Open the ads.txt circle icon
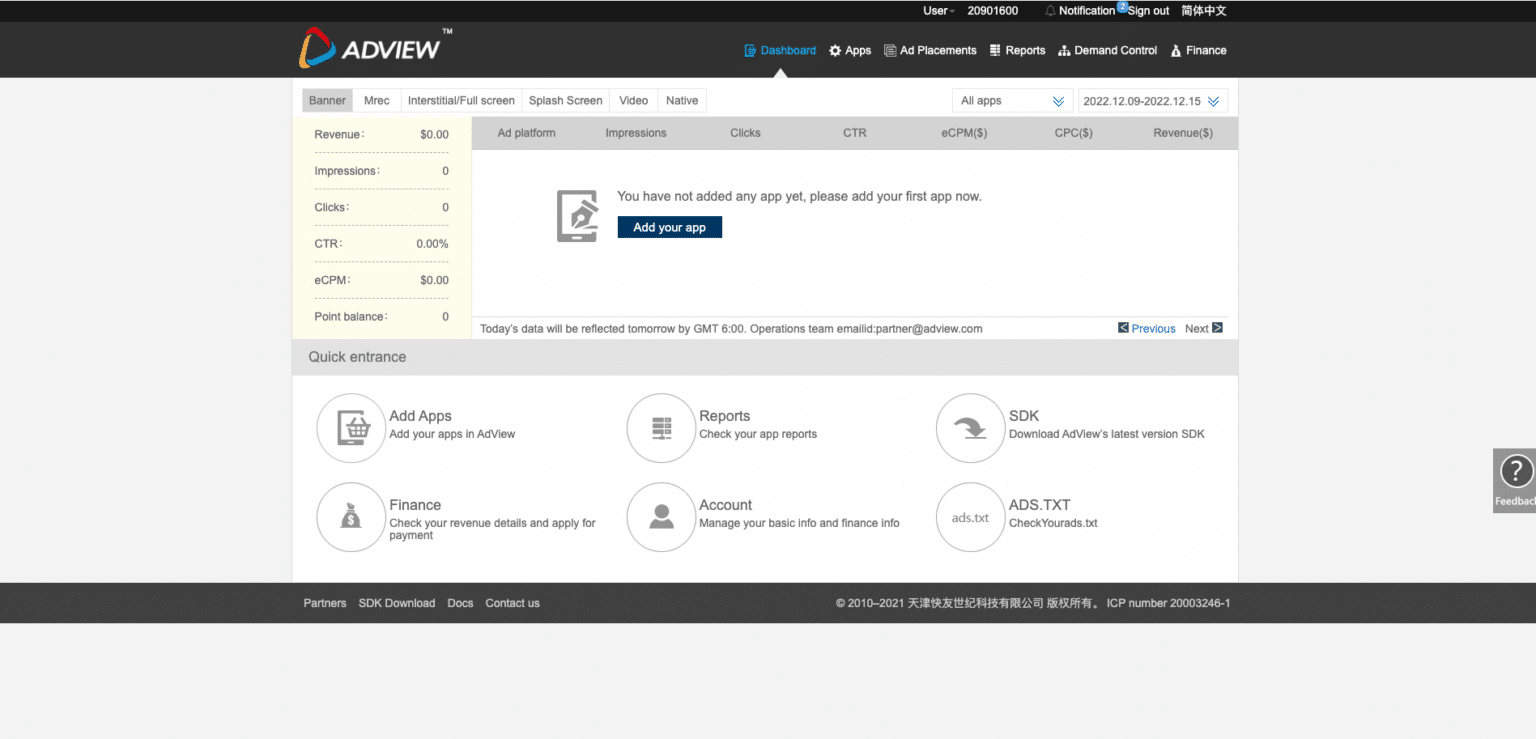 (x=969, y=517)
